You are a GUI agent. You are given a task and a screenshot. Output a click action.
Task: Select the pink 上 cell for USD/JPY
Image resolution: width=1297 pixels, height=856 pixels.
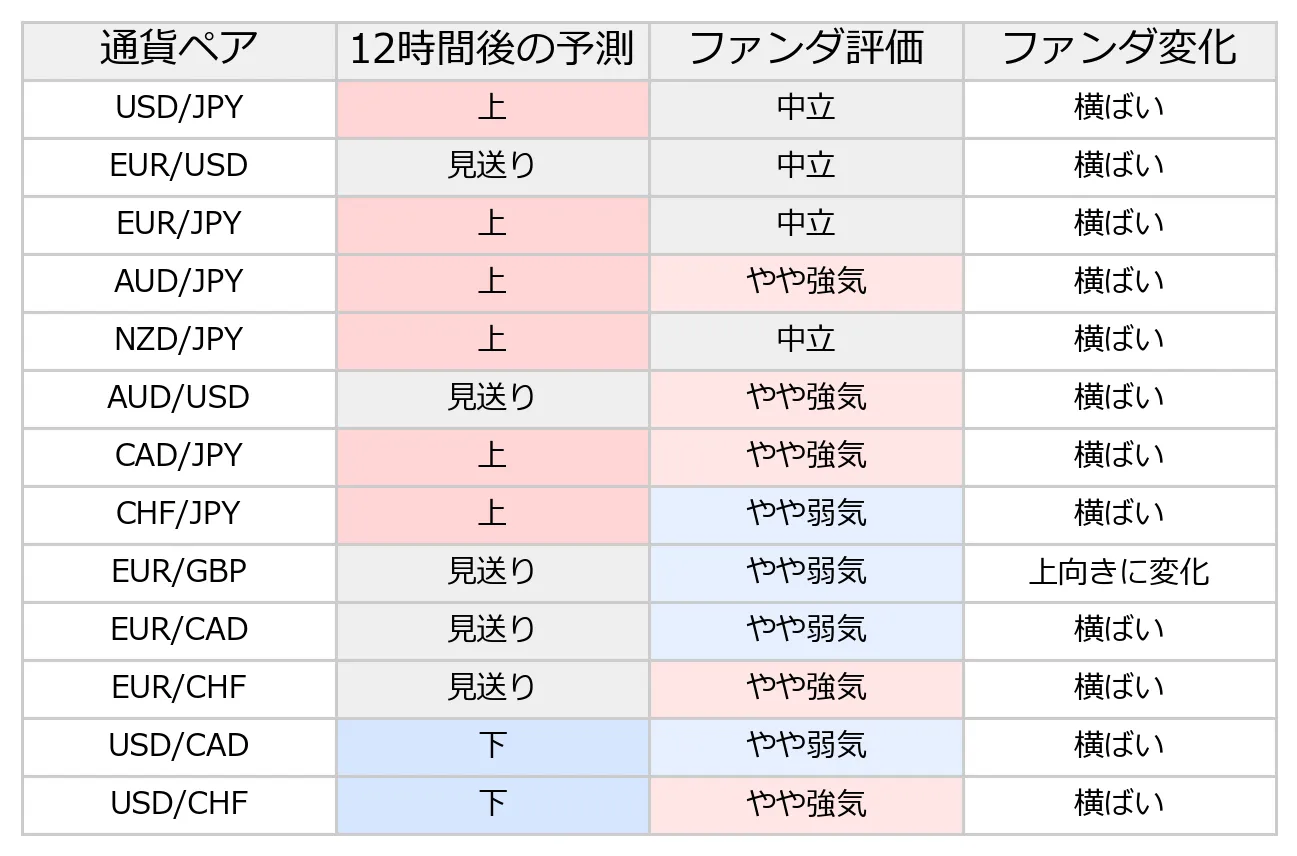[493, 108]
